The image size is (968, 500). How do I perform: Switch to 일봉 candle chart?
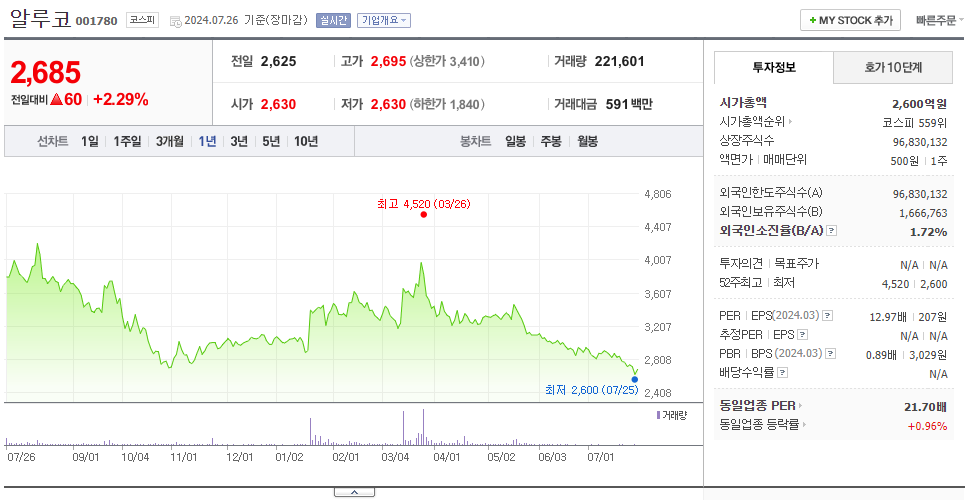(x=515, y=141)
